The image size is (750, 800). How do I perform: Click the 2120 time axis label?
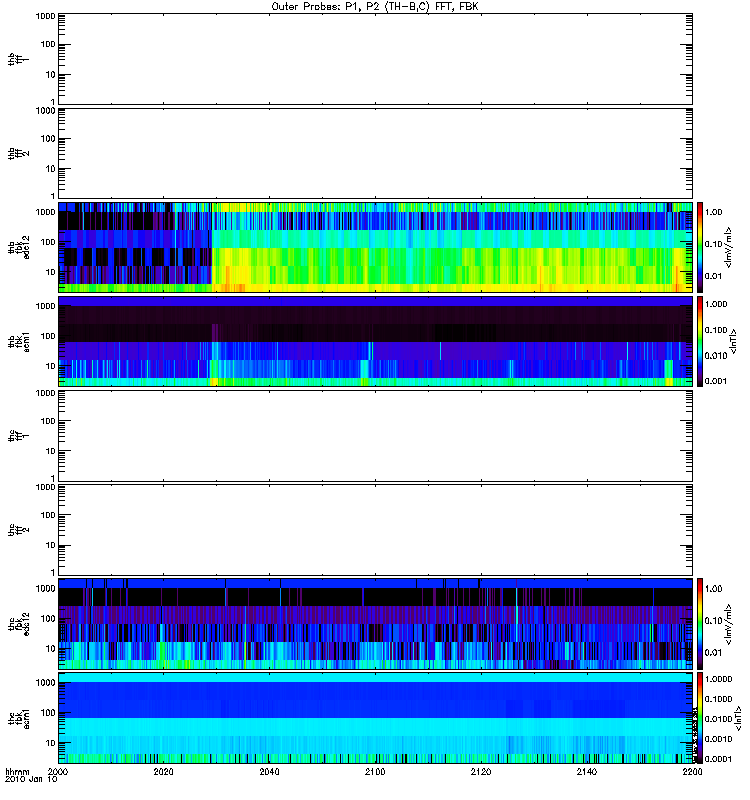(481, 772)
